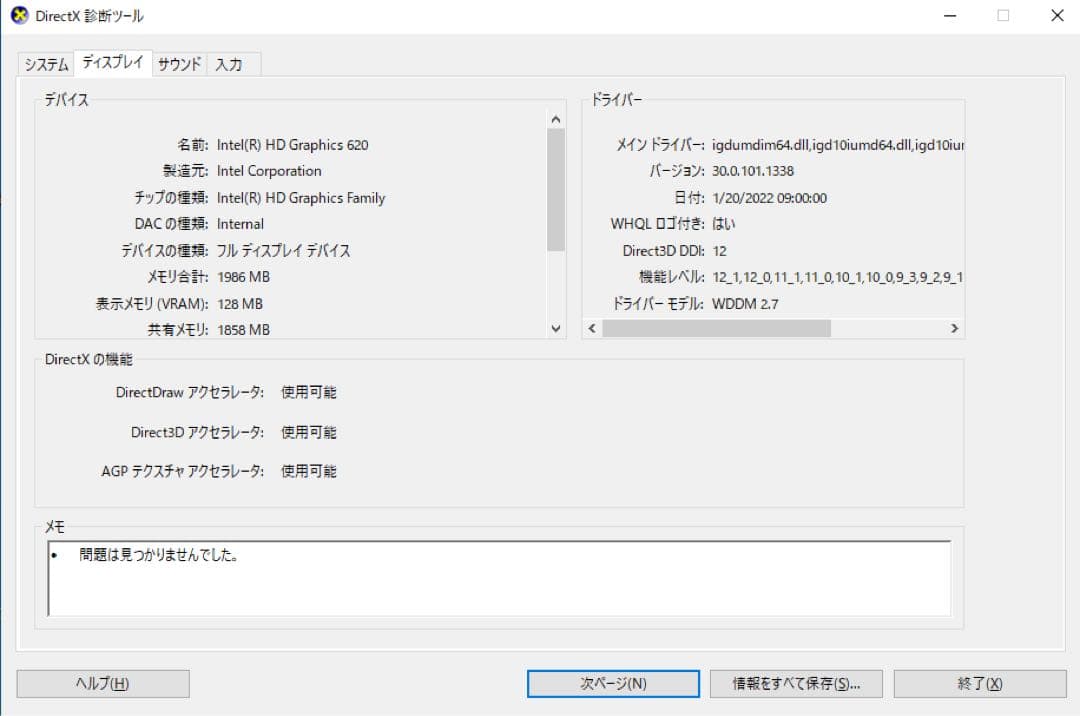Click the 表示メモリ (VRAM) value text

click(238, 303)
